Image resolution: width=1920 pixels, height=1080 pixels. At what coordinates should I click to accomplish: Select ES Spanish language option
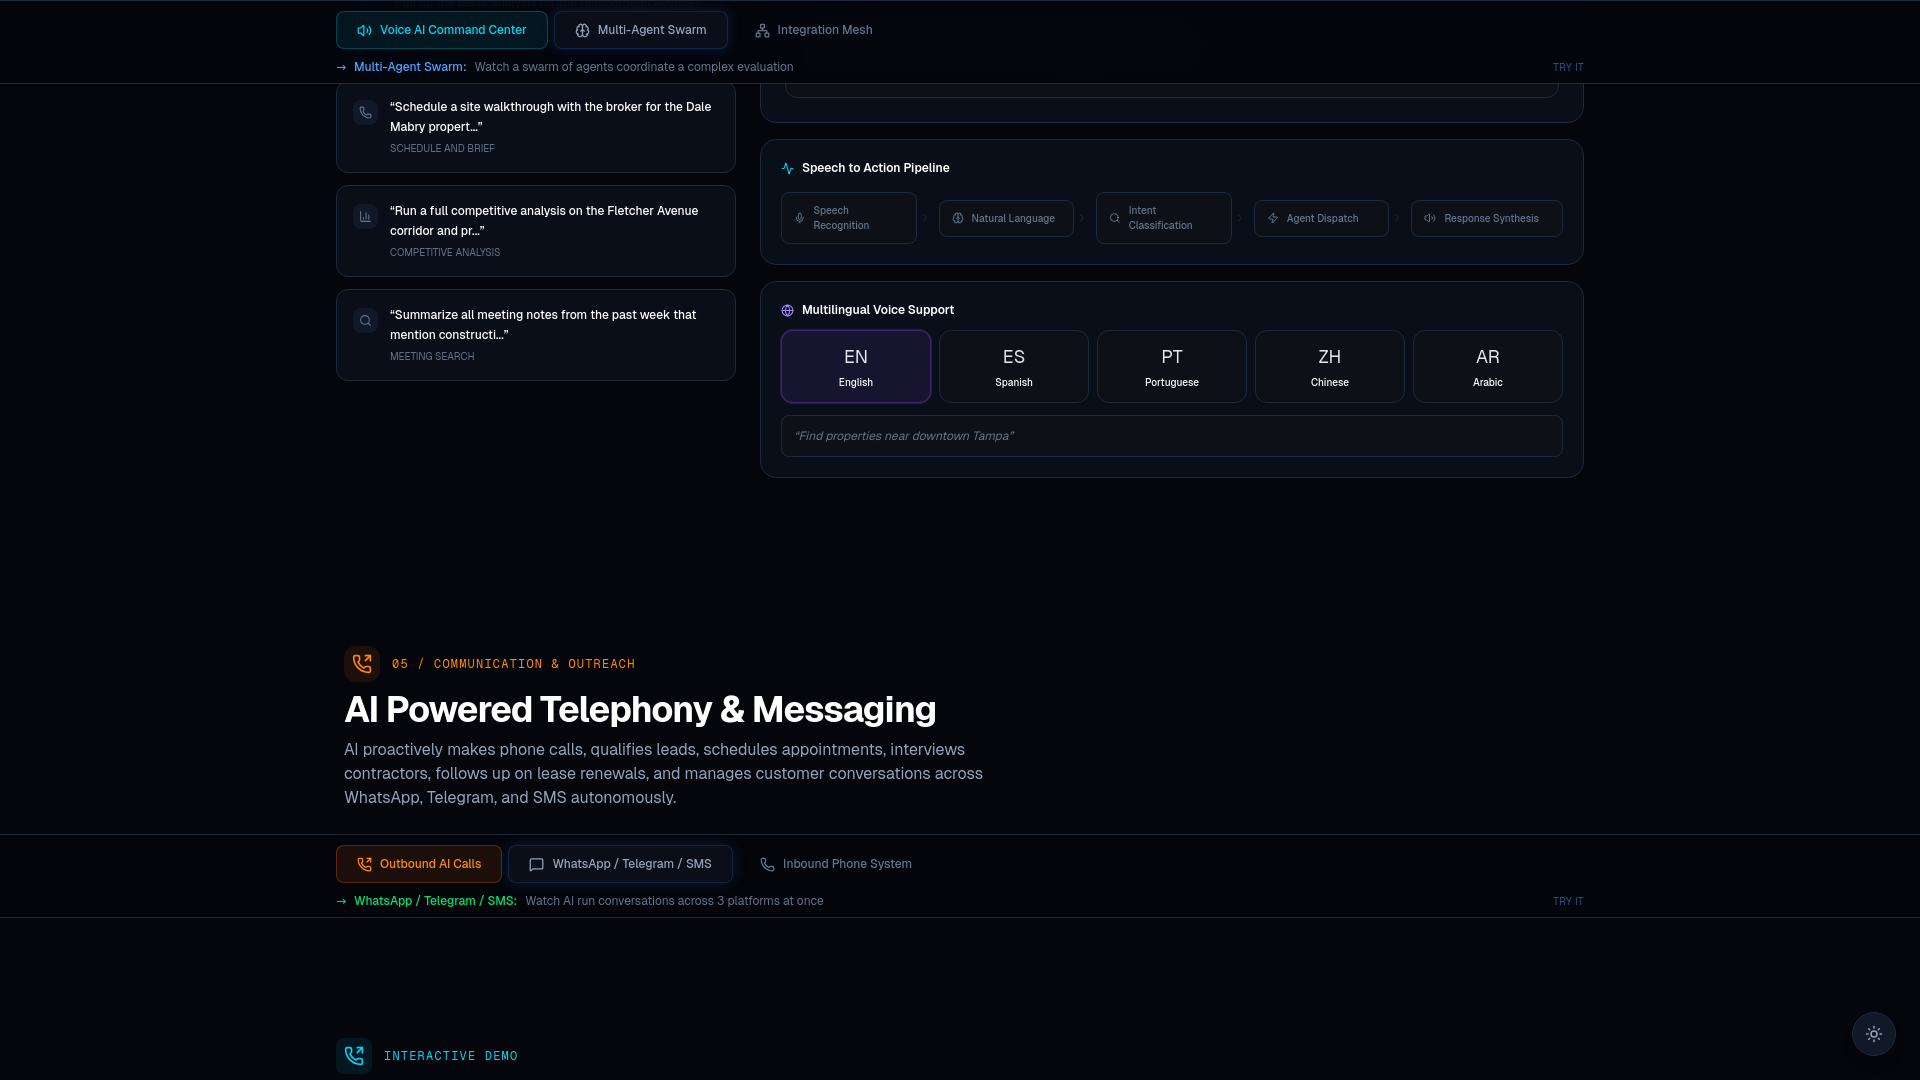click(x=1014, y=367)
